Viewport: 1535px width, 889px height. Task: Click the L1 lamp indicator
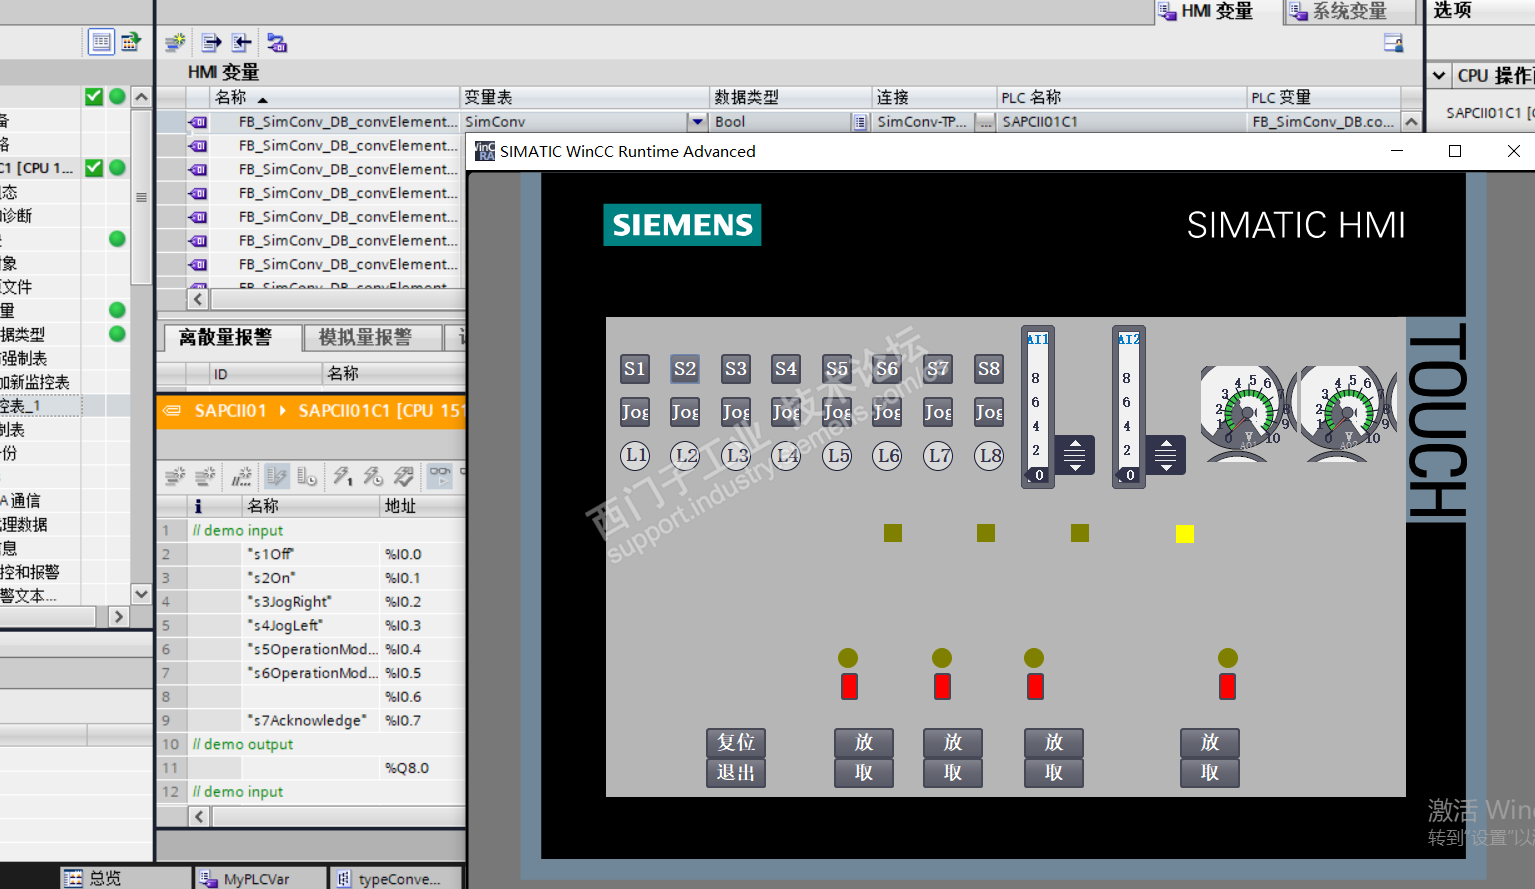[636, 456]
